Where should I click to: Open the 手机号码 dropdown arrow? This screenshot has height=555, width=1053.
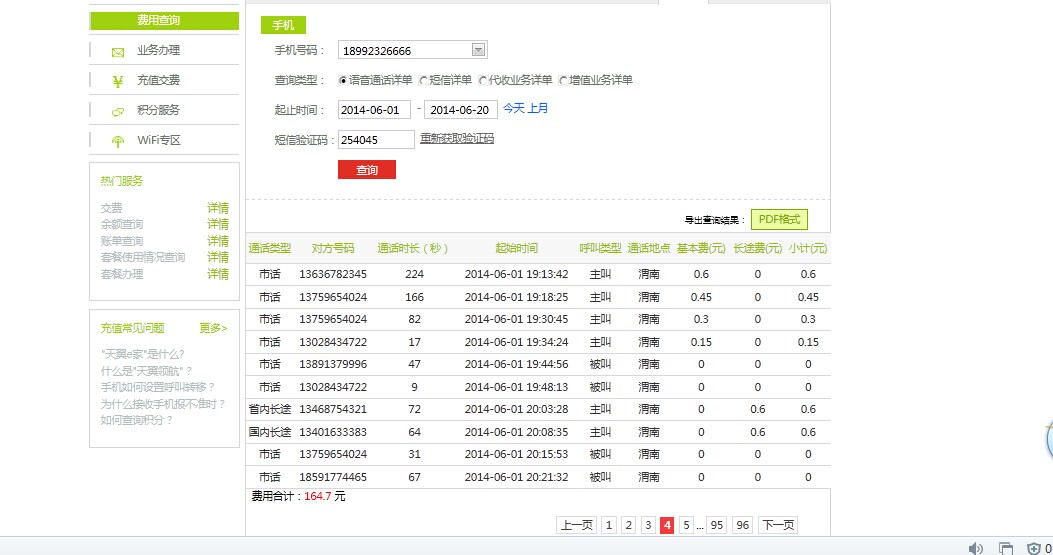(478, 50)
